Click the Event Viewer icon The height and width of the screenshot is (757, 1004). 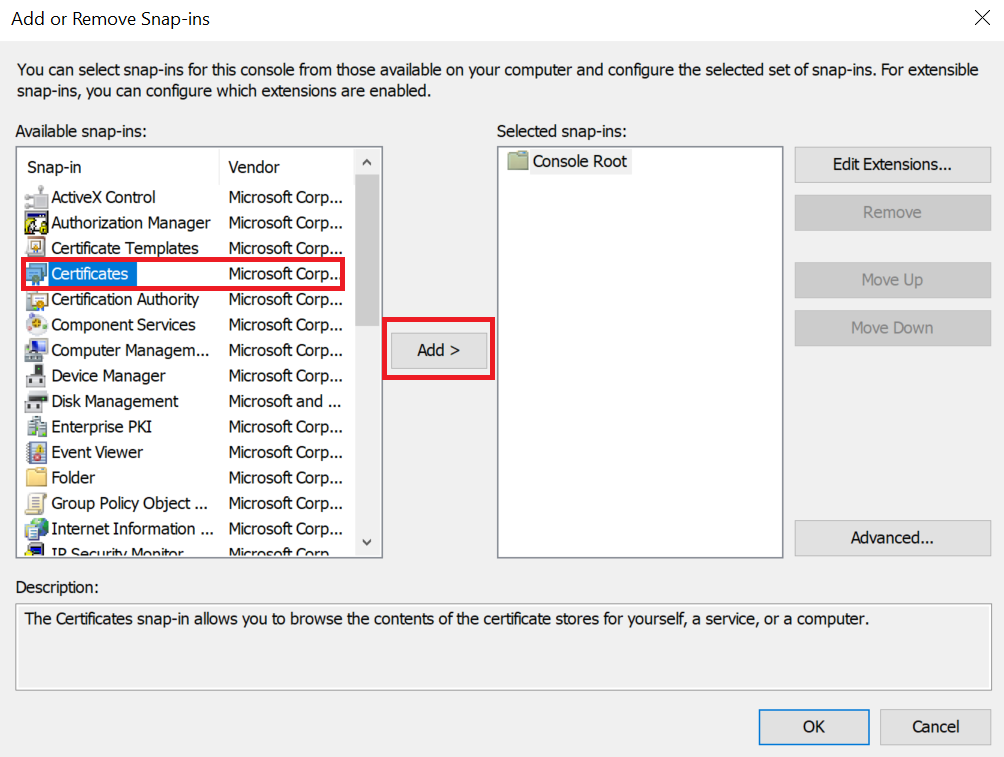(36, 452)
